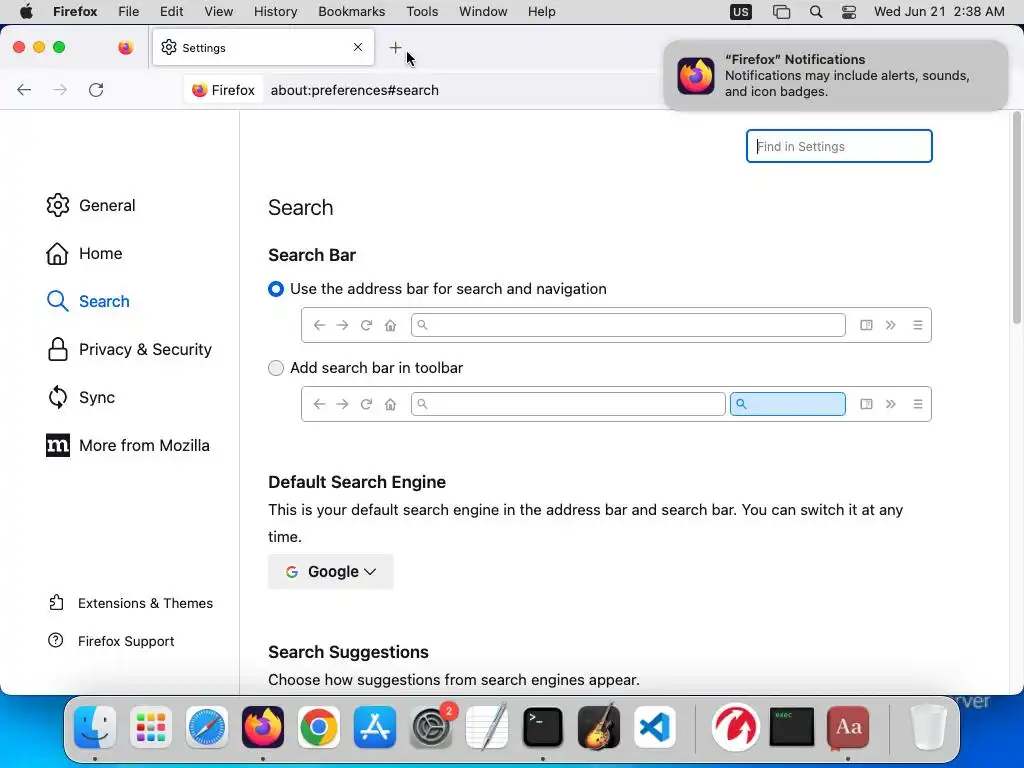Screen dimensions: 1024x768
Task: Click the browser Back arrow button
Action: (x=24, y=89)
